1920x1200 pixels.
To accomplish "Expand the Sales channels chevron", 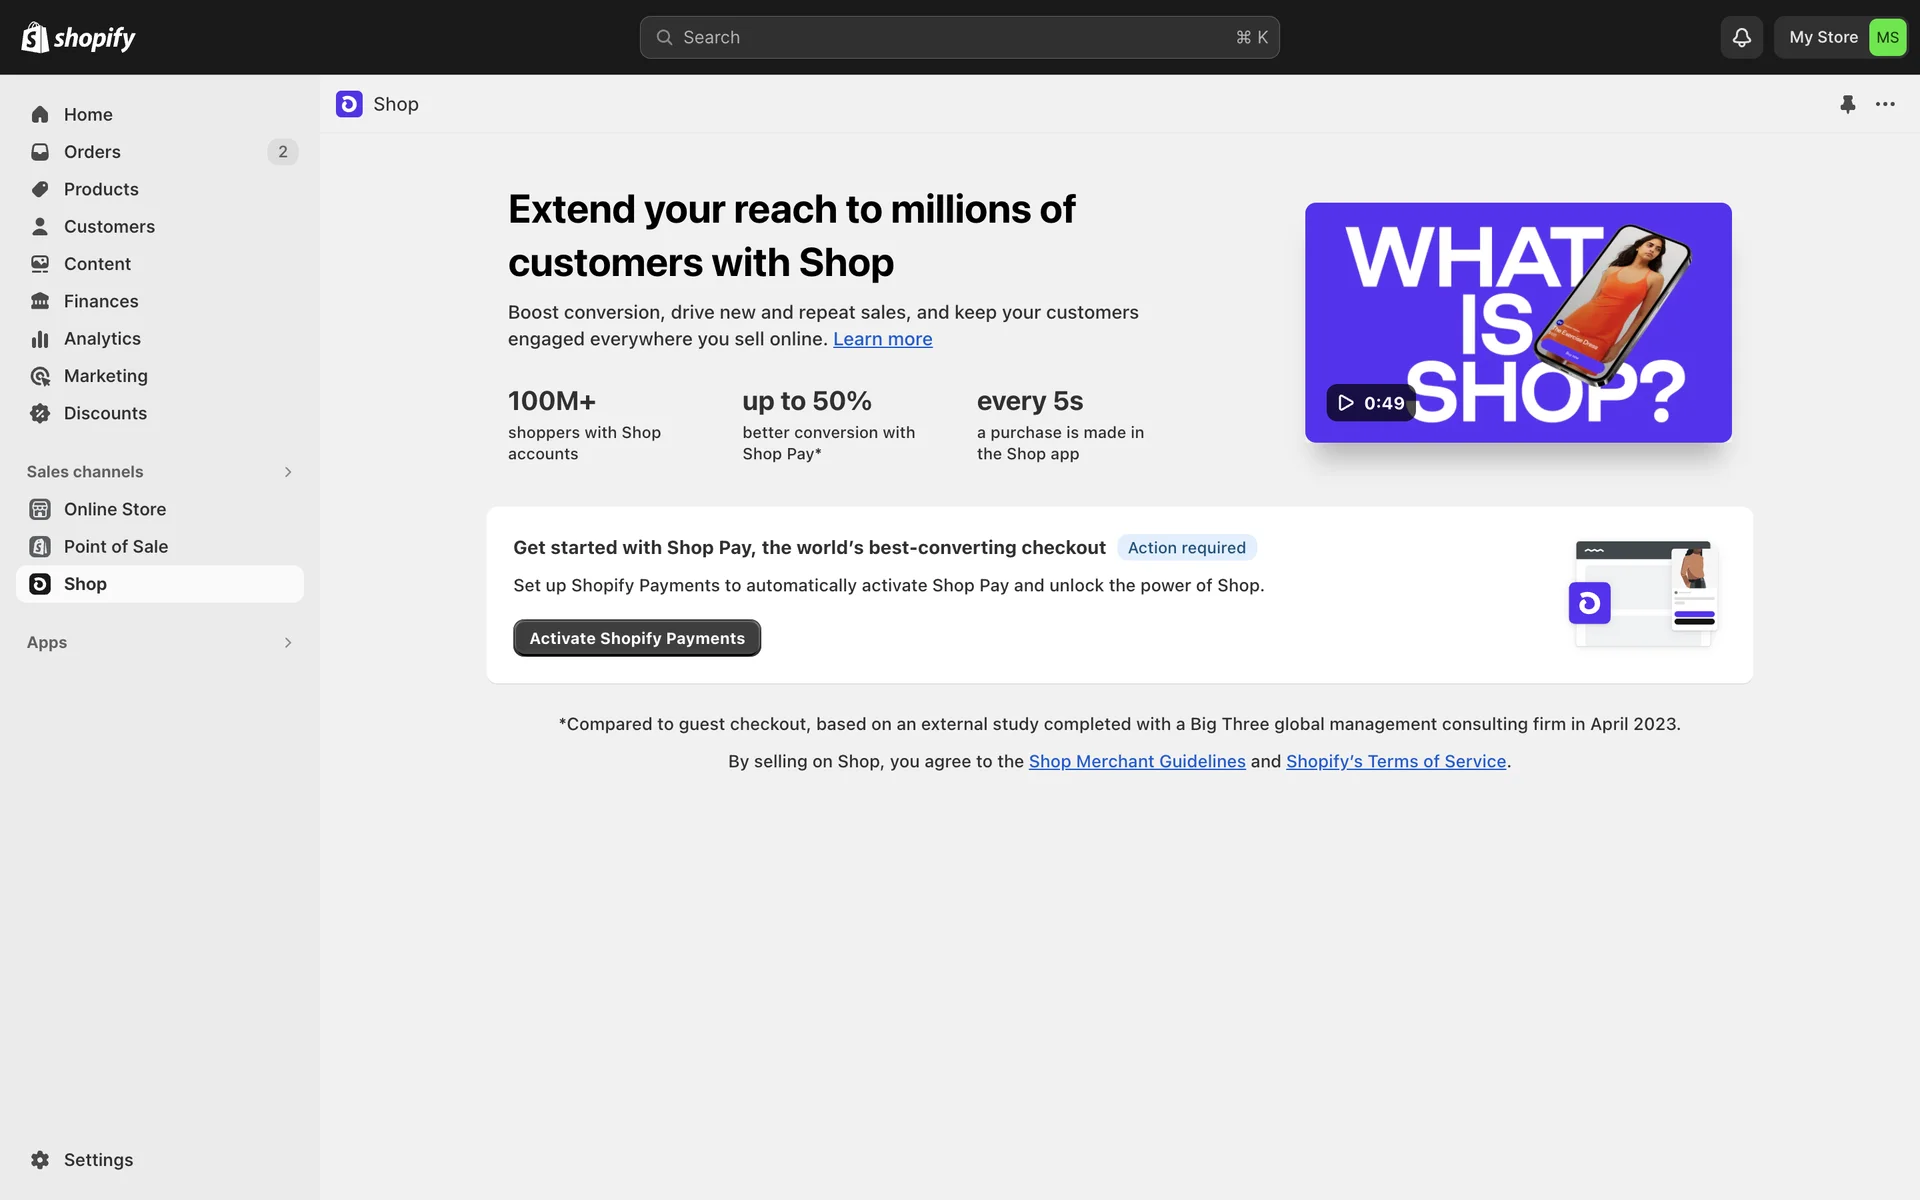I will (x=288, y=472).
